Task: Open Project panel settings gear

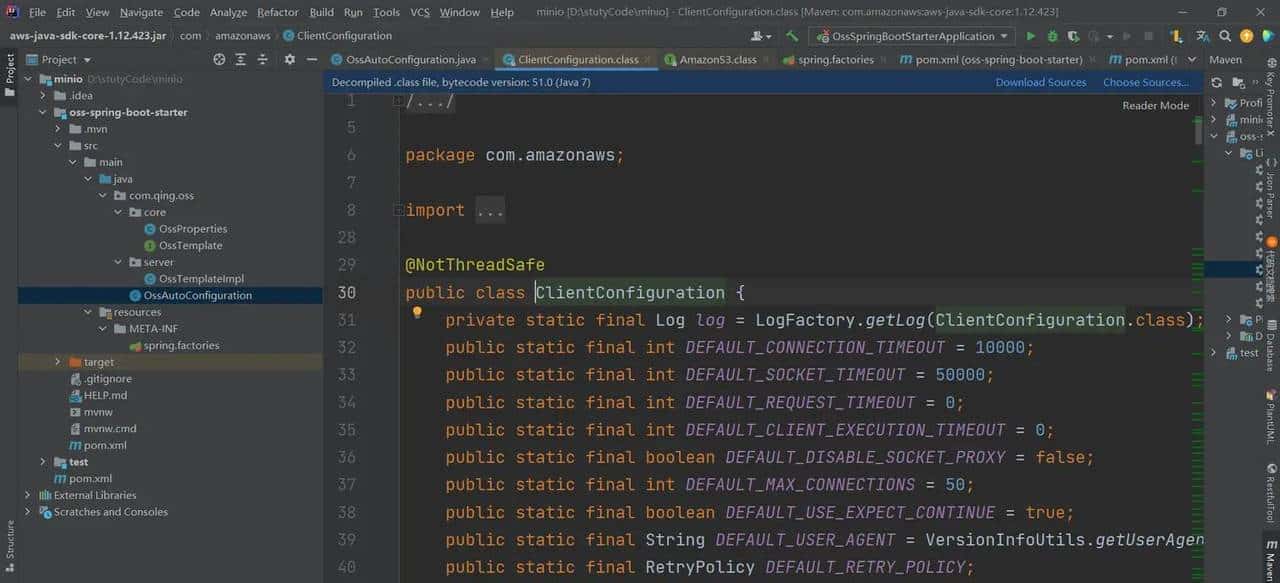Action: (289, 60)
